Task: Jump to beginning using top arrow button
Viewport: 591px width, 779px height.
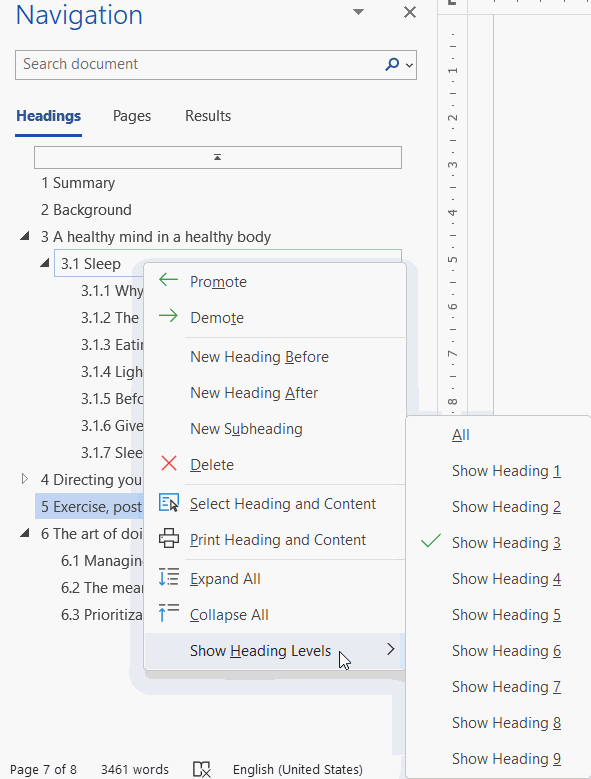Action: (x=218, y=157)
